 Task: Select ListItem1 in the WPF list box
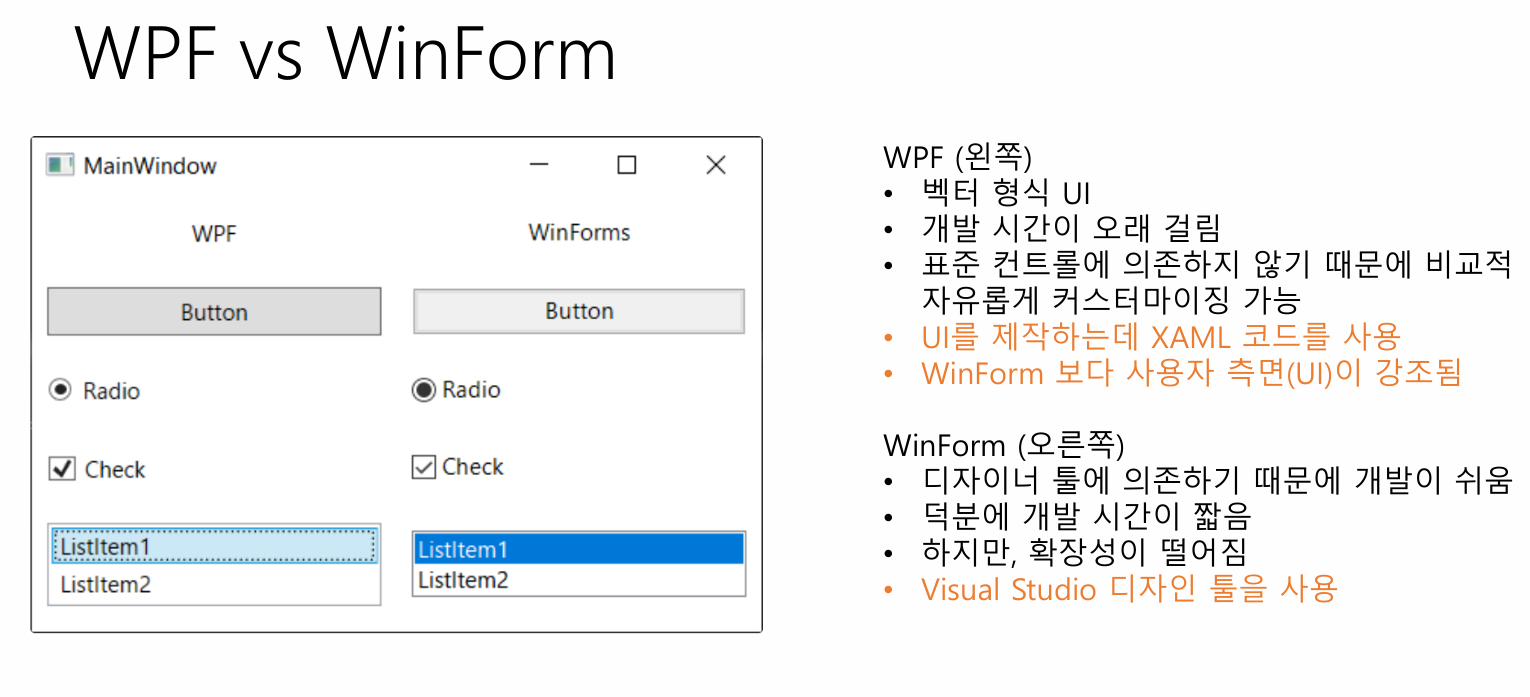click(214, 547)
